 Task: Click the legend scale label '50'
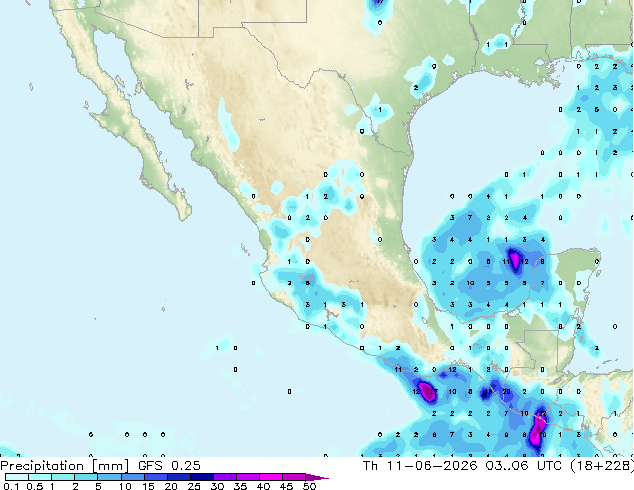310,486
